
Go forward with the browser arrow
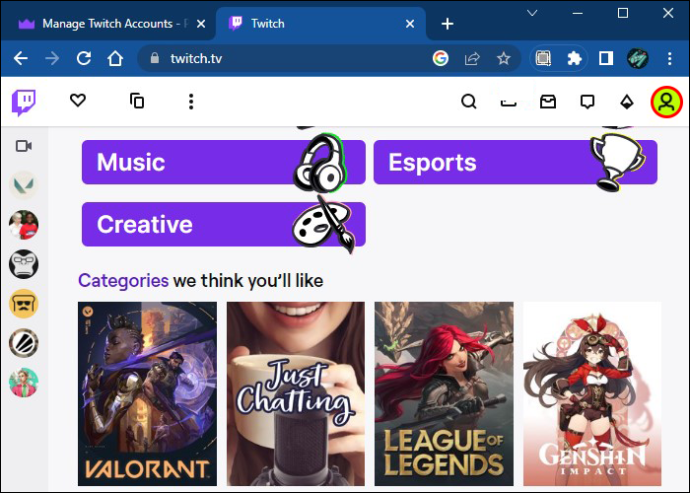(x=52, y=58)
